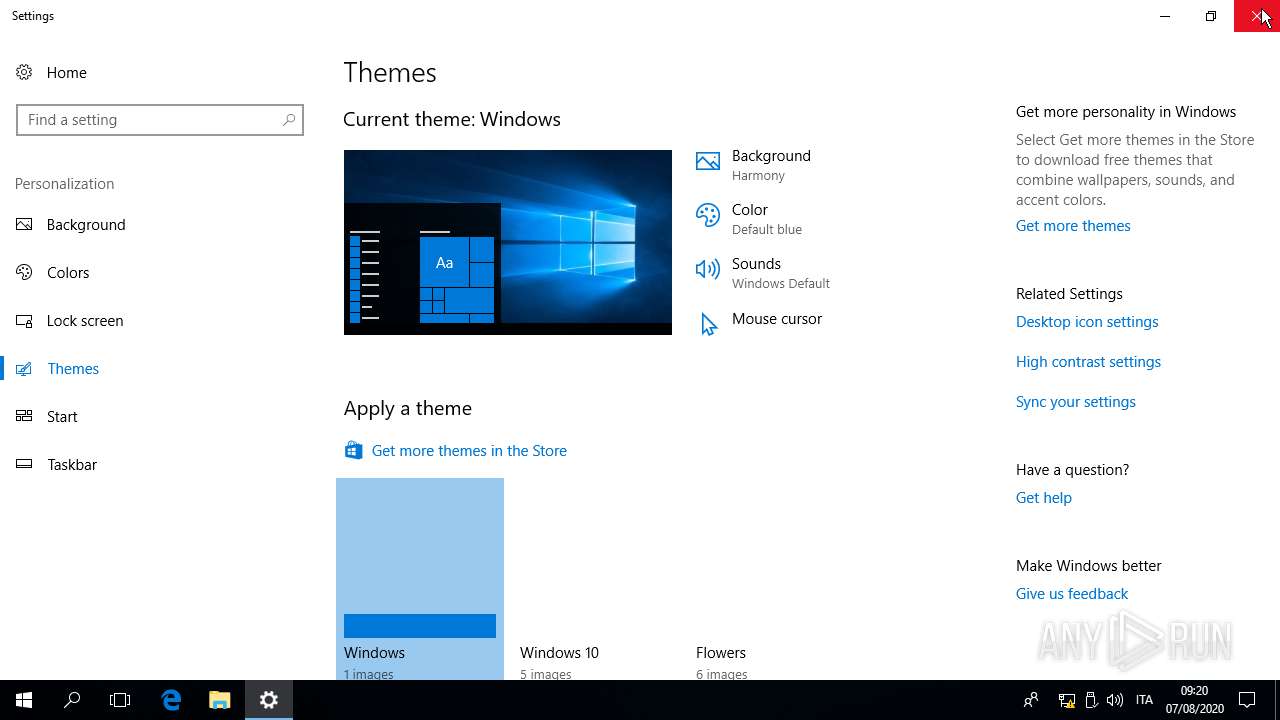Screen dimensions: 1280x720
Task: Open the Action Center notifications icon
Action: [x=1247, y=700]
